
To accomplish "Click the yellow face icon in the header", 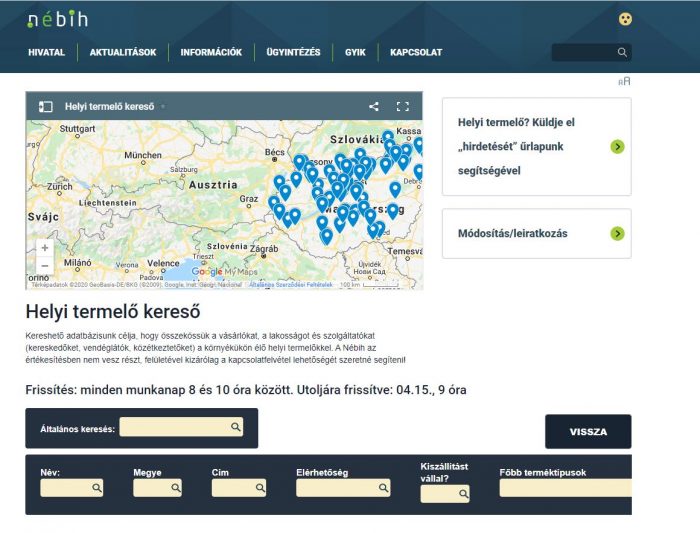I will [625, 19].
